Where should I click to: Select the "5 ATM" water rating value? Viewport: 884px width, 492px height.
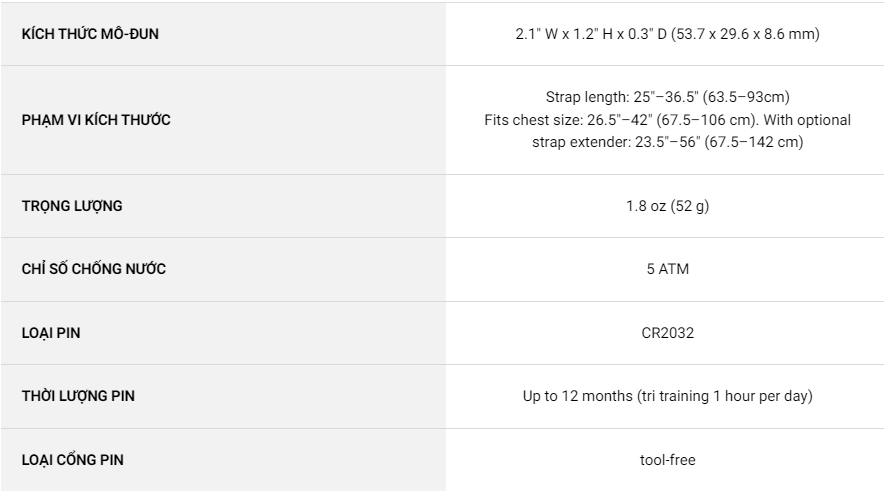point(668,269)
